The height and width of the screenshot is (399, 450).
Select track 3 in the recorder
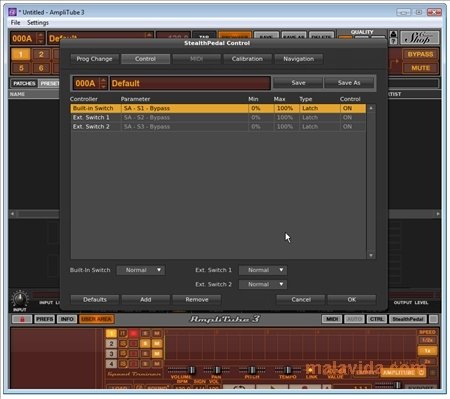point(111,353)
